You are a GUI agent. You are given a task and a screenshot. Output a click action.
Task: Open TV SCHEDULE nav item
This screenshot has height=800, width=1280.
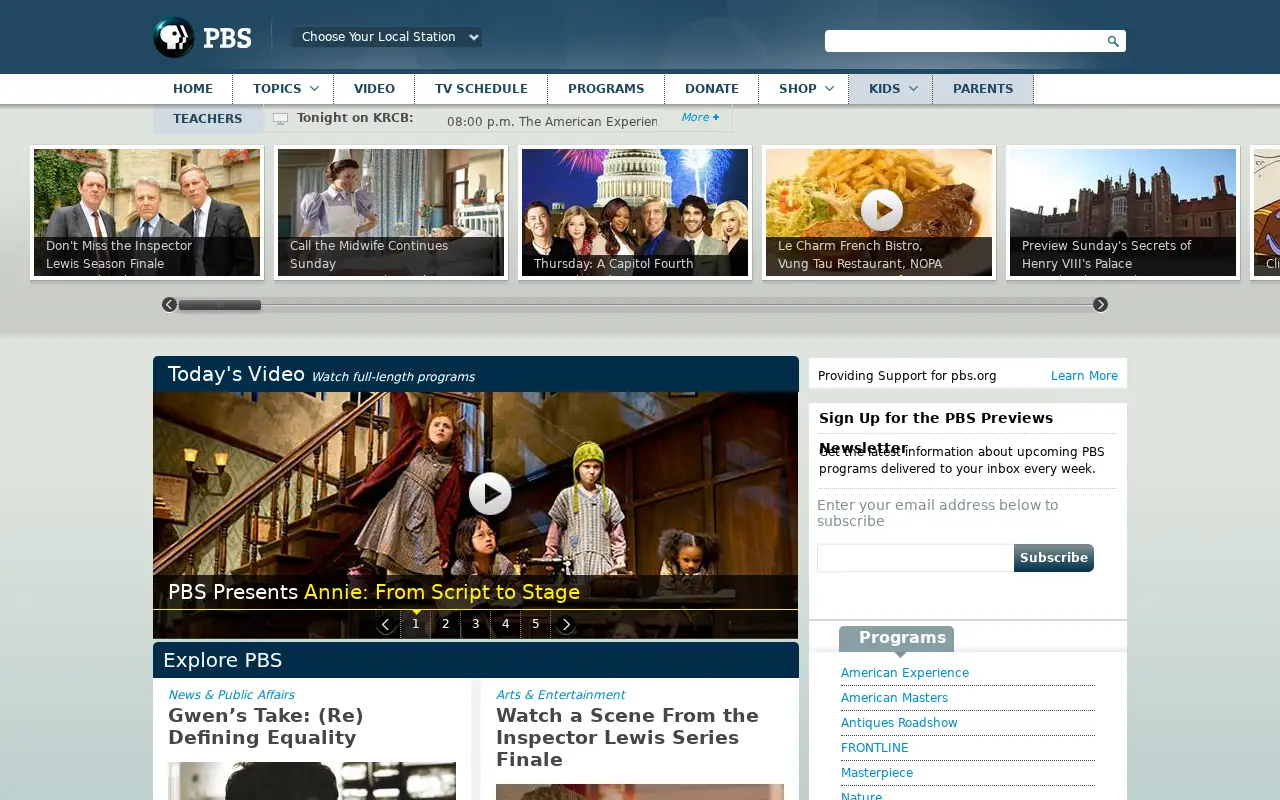pos(481,89)
